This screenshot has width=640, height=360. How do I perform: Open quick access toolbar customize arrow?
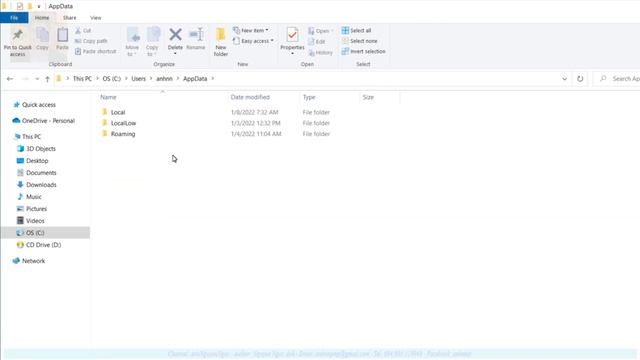tap(39, 7)
